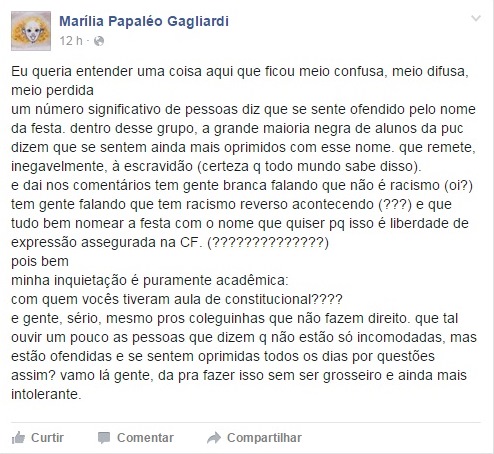The height and width of the screenshot is (454, 494).
Task: Click the globe public-privacy icon
Action: tap(99, 41)
